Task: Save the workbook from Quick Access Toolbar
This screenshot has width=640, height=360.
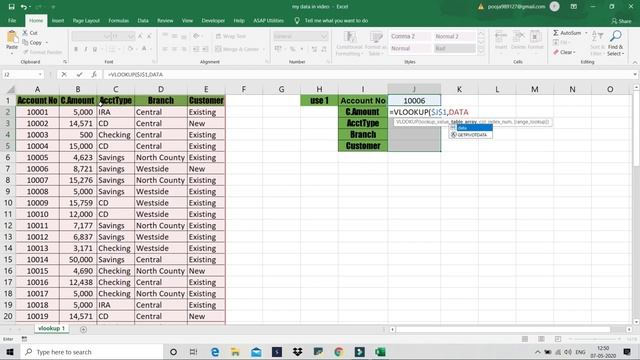Action: (x=11, y=7)
